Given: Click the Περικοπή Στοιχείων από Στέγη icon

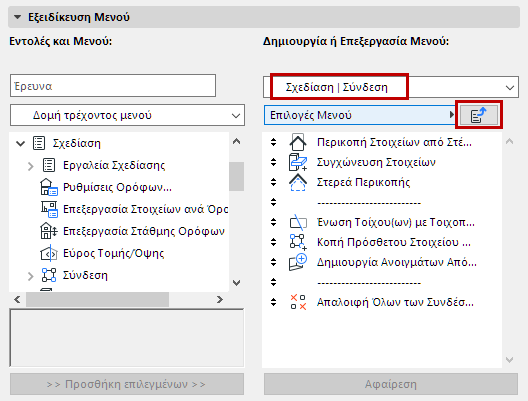Looking at the screenshot, I should pyautogui.click(x=298, y=142).
